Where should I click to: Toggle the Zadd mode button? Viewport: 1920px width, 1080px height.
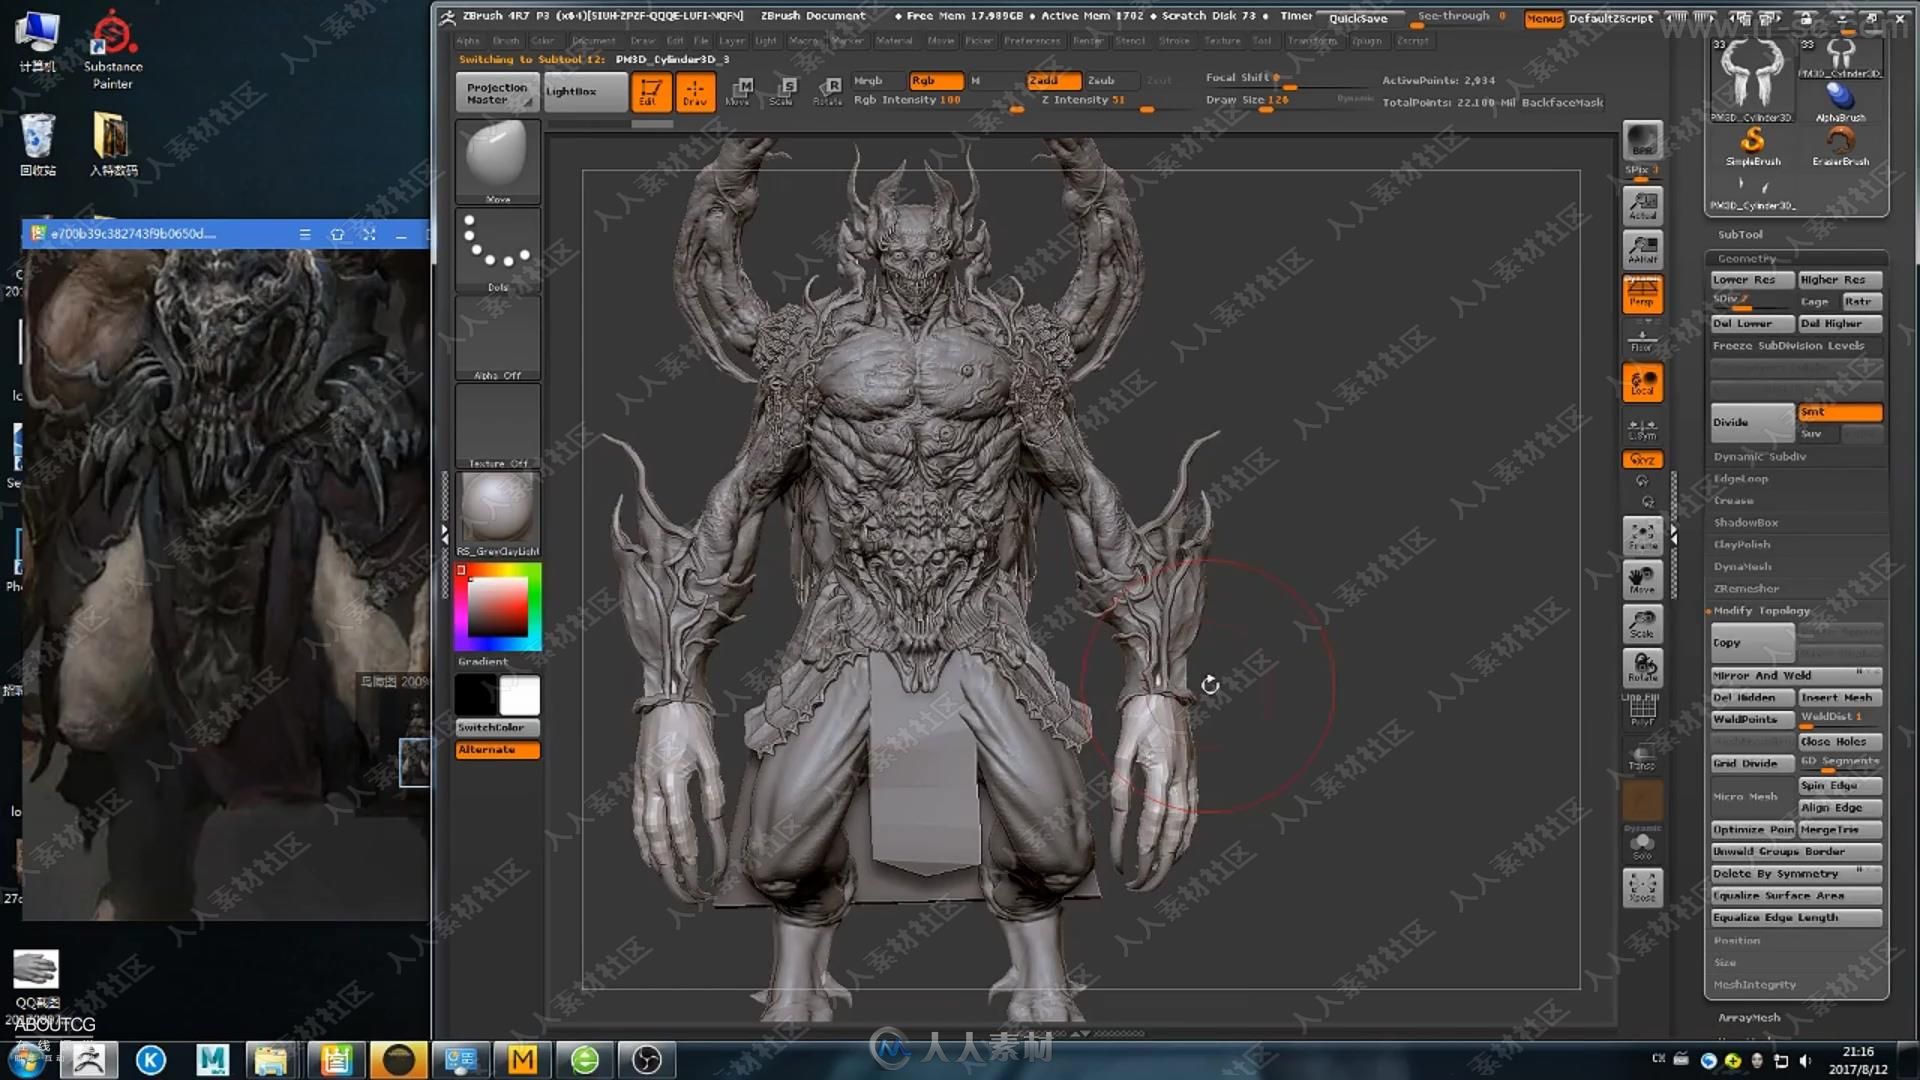[x=1054, y=80]
